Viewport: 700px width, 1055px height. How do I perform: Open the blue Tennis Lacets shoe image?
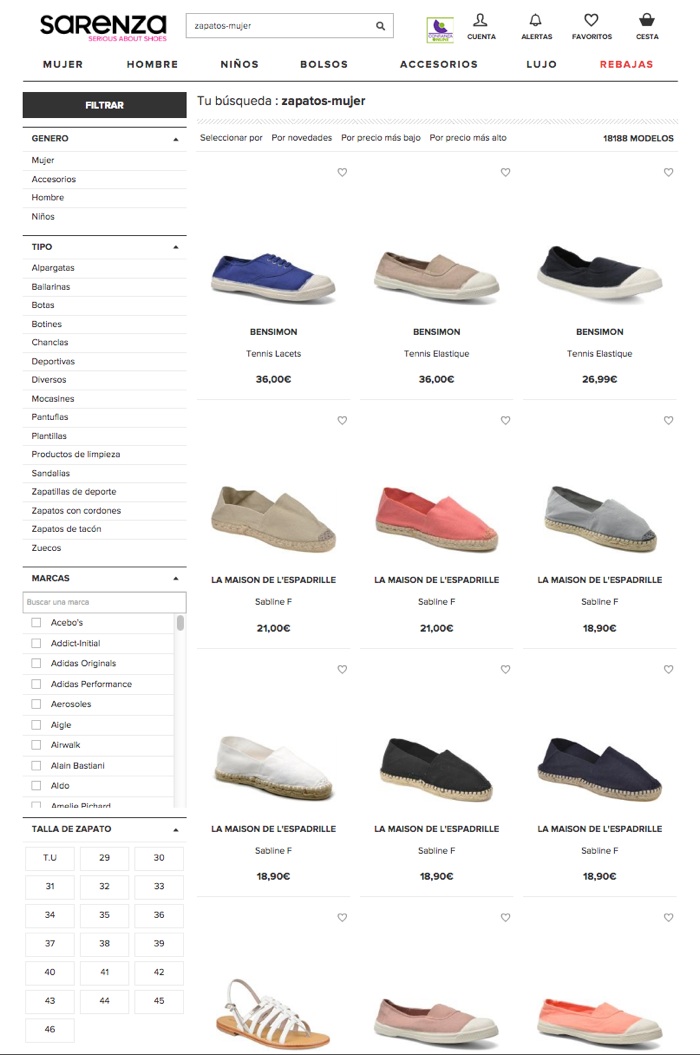[273, 276]
